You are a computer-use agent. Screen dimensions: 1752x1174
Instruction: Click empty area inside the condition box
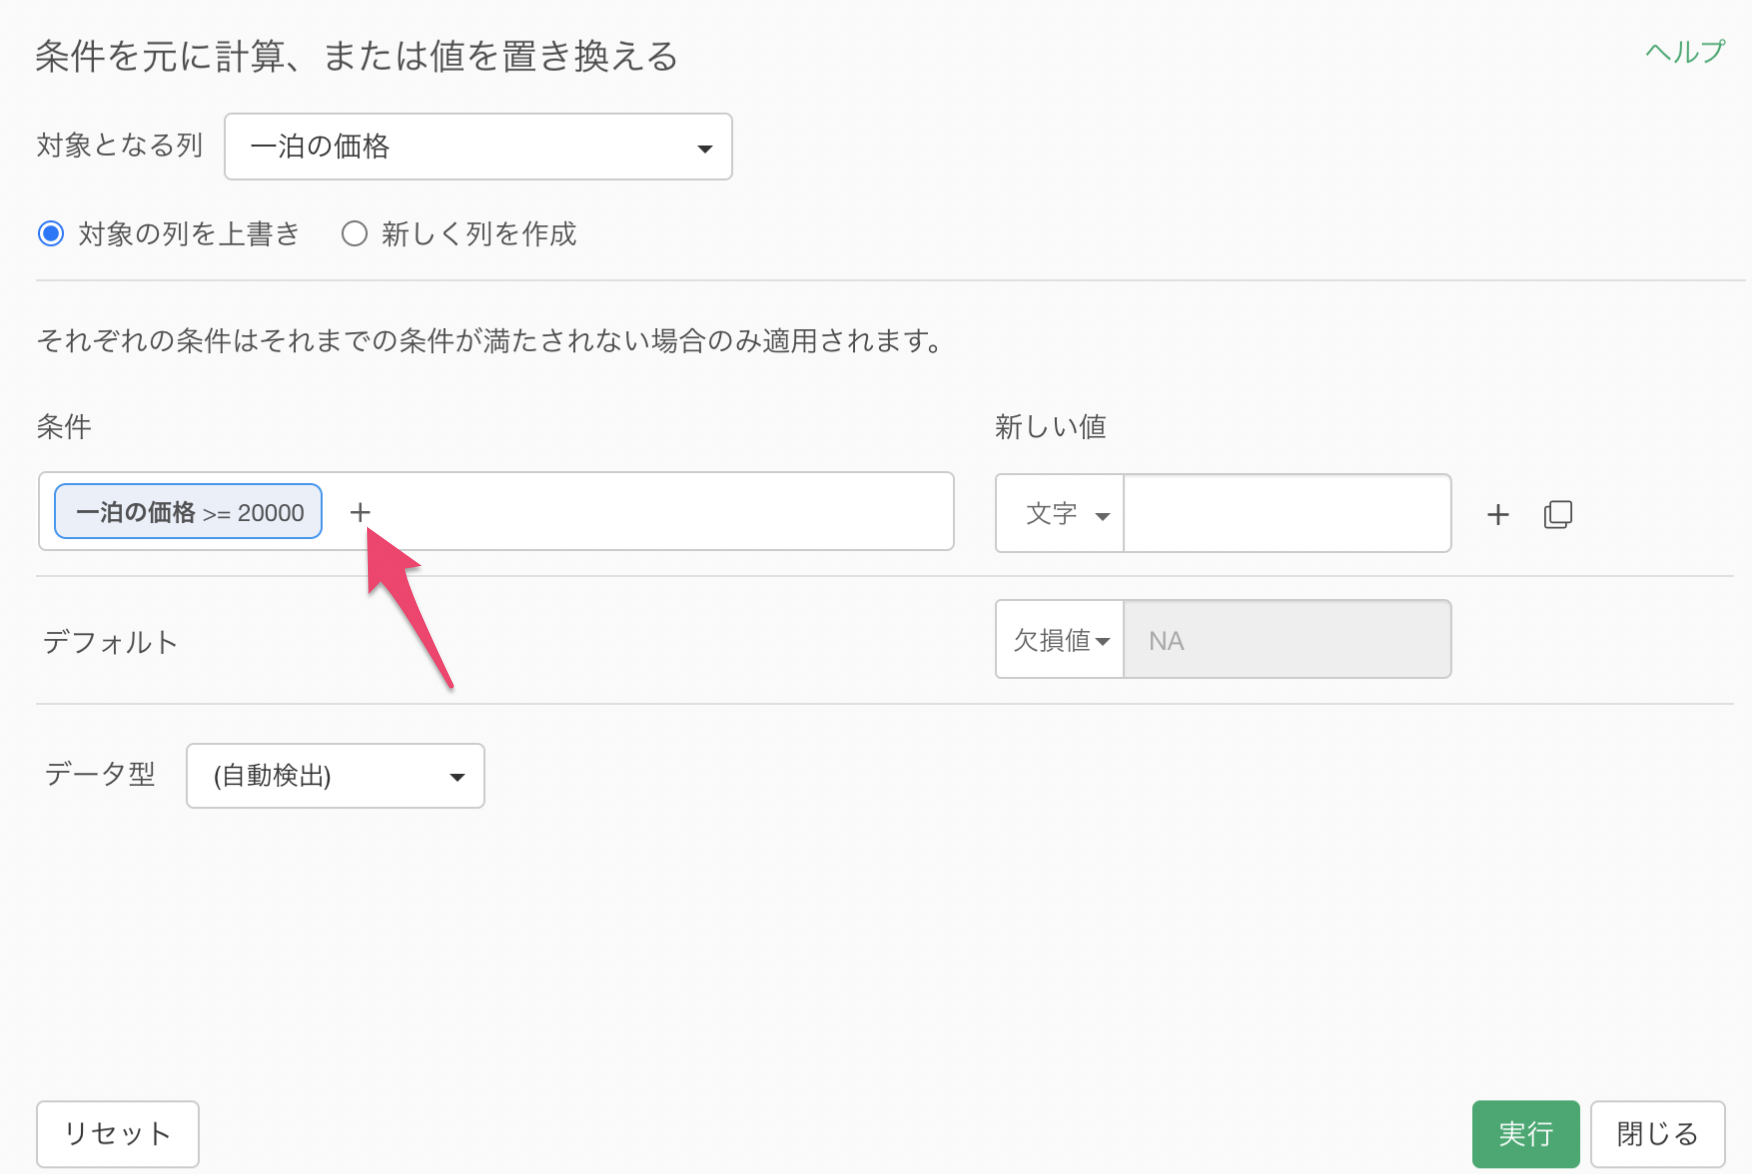(660, 512)
